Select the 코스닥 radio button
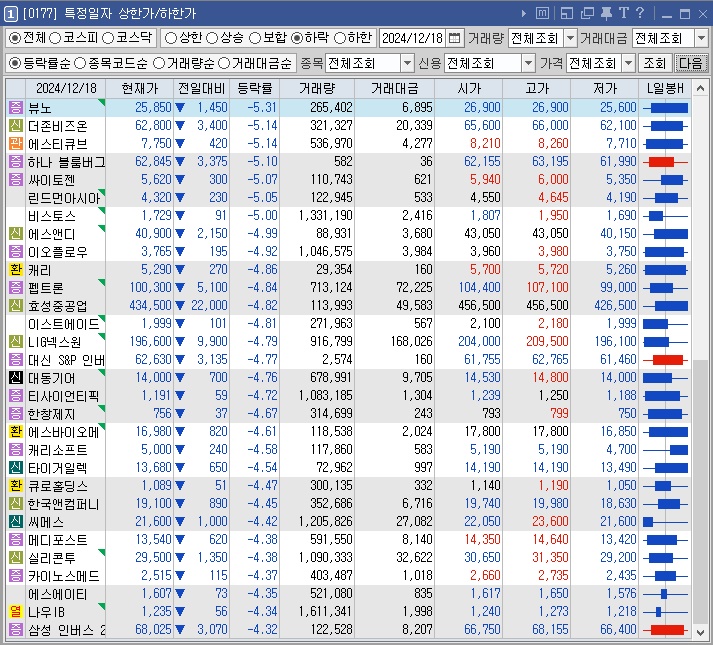Viewport: 713px width, 645px height. click(x=108, y=38)
